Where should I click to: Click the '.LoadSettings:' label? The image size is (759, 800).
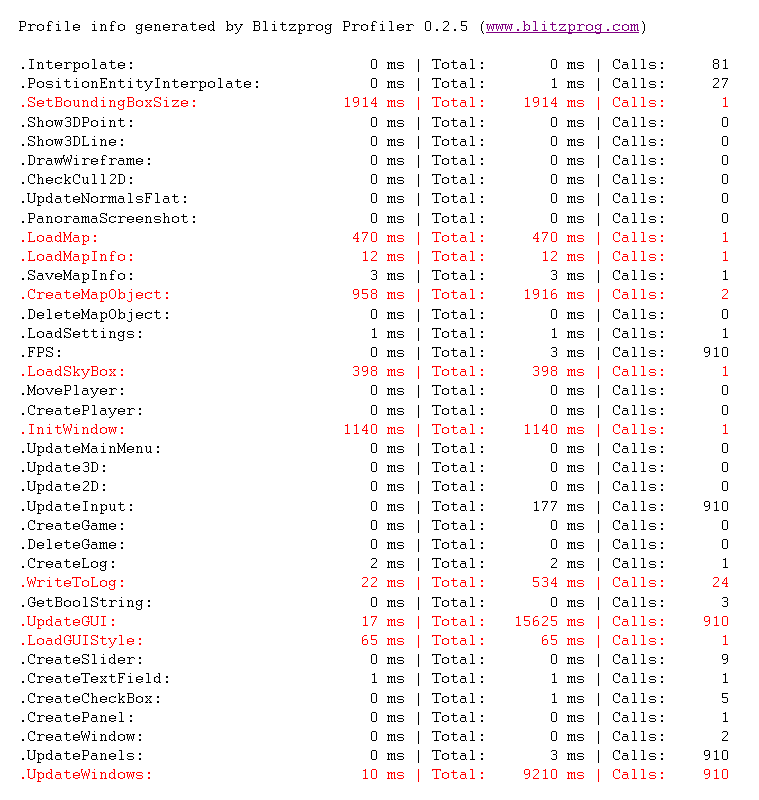(x=81, y=334)
